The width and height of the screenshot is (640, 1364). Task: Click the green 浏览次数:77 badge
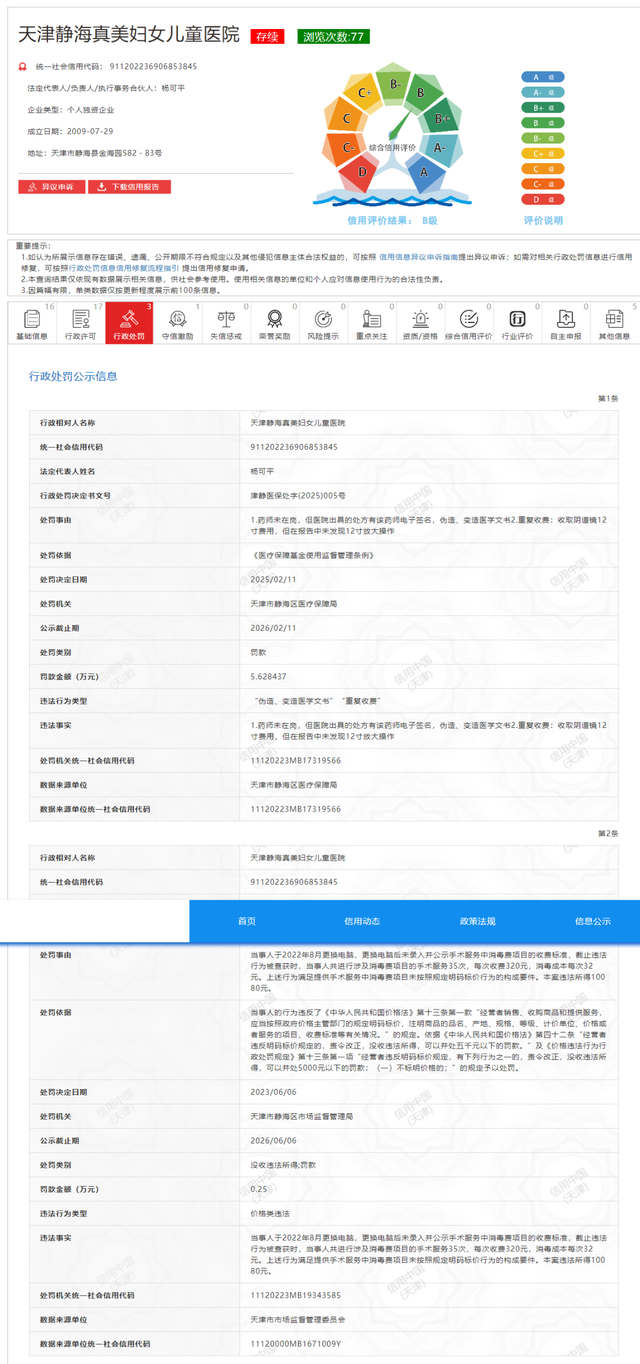pyautogui.click(x=334, y=37)
